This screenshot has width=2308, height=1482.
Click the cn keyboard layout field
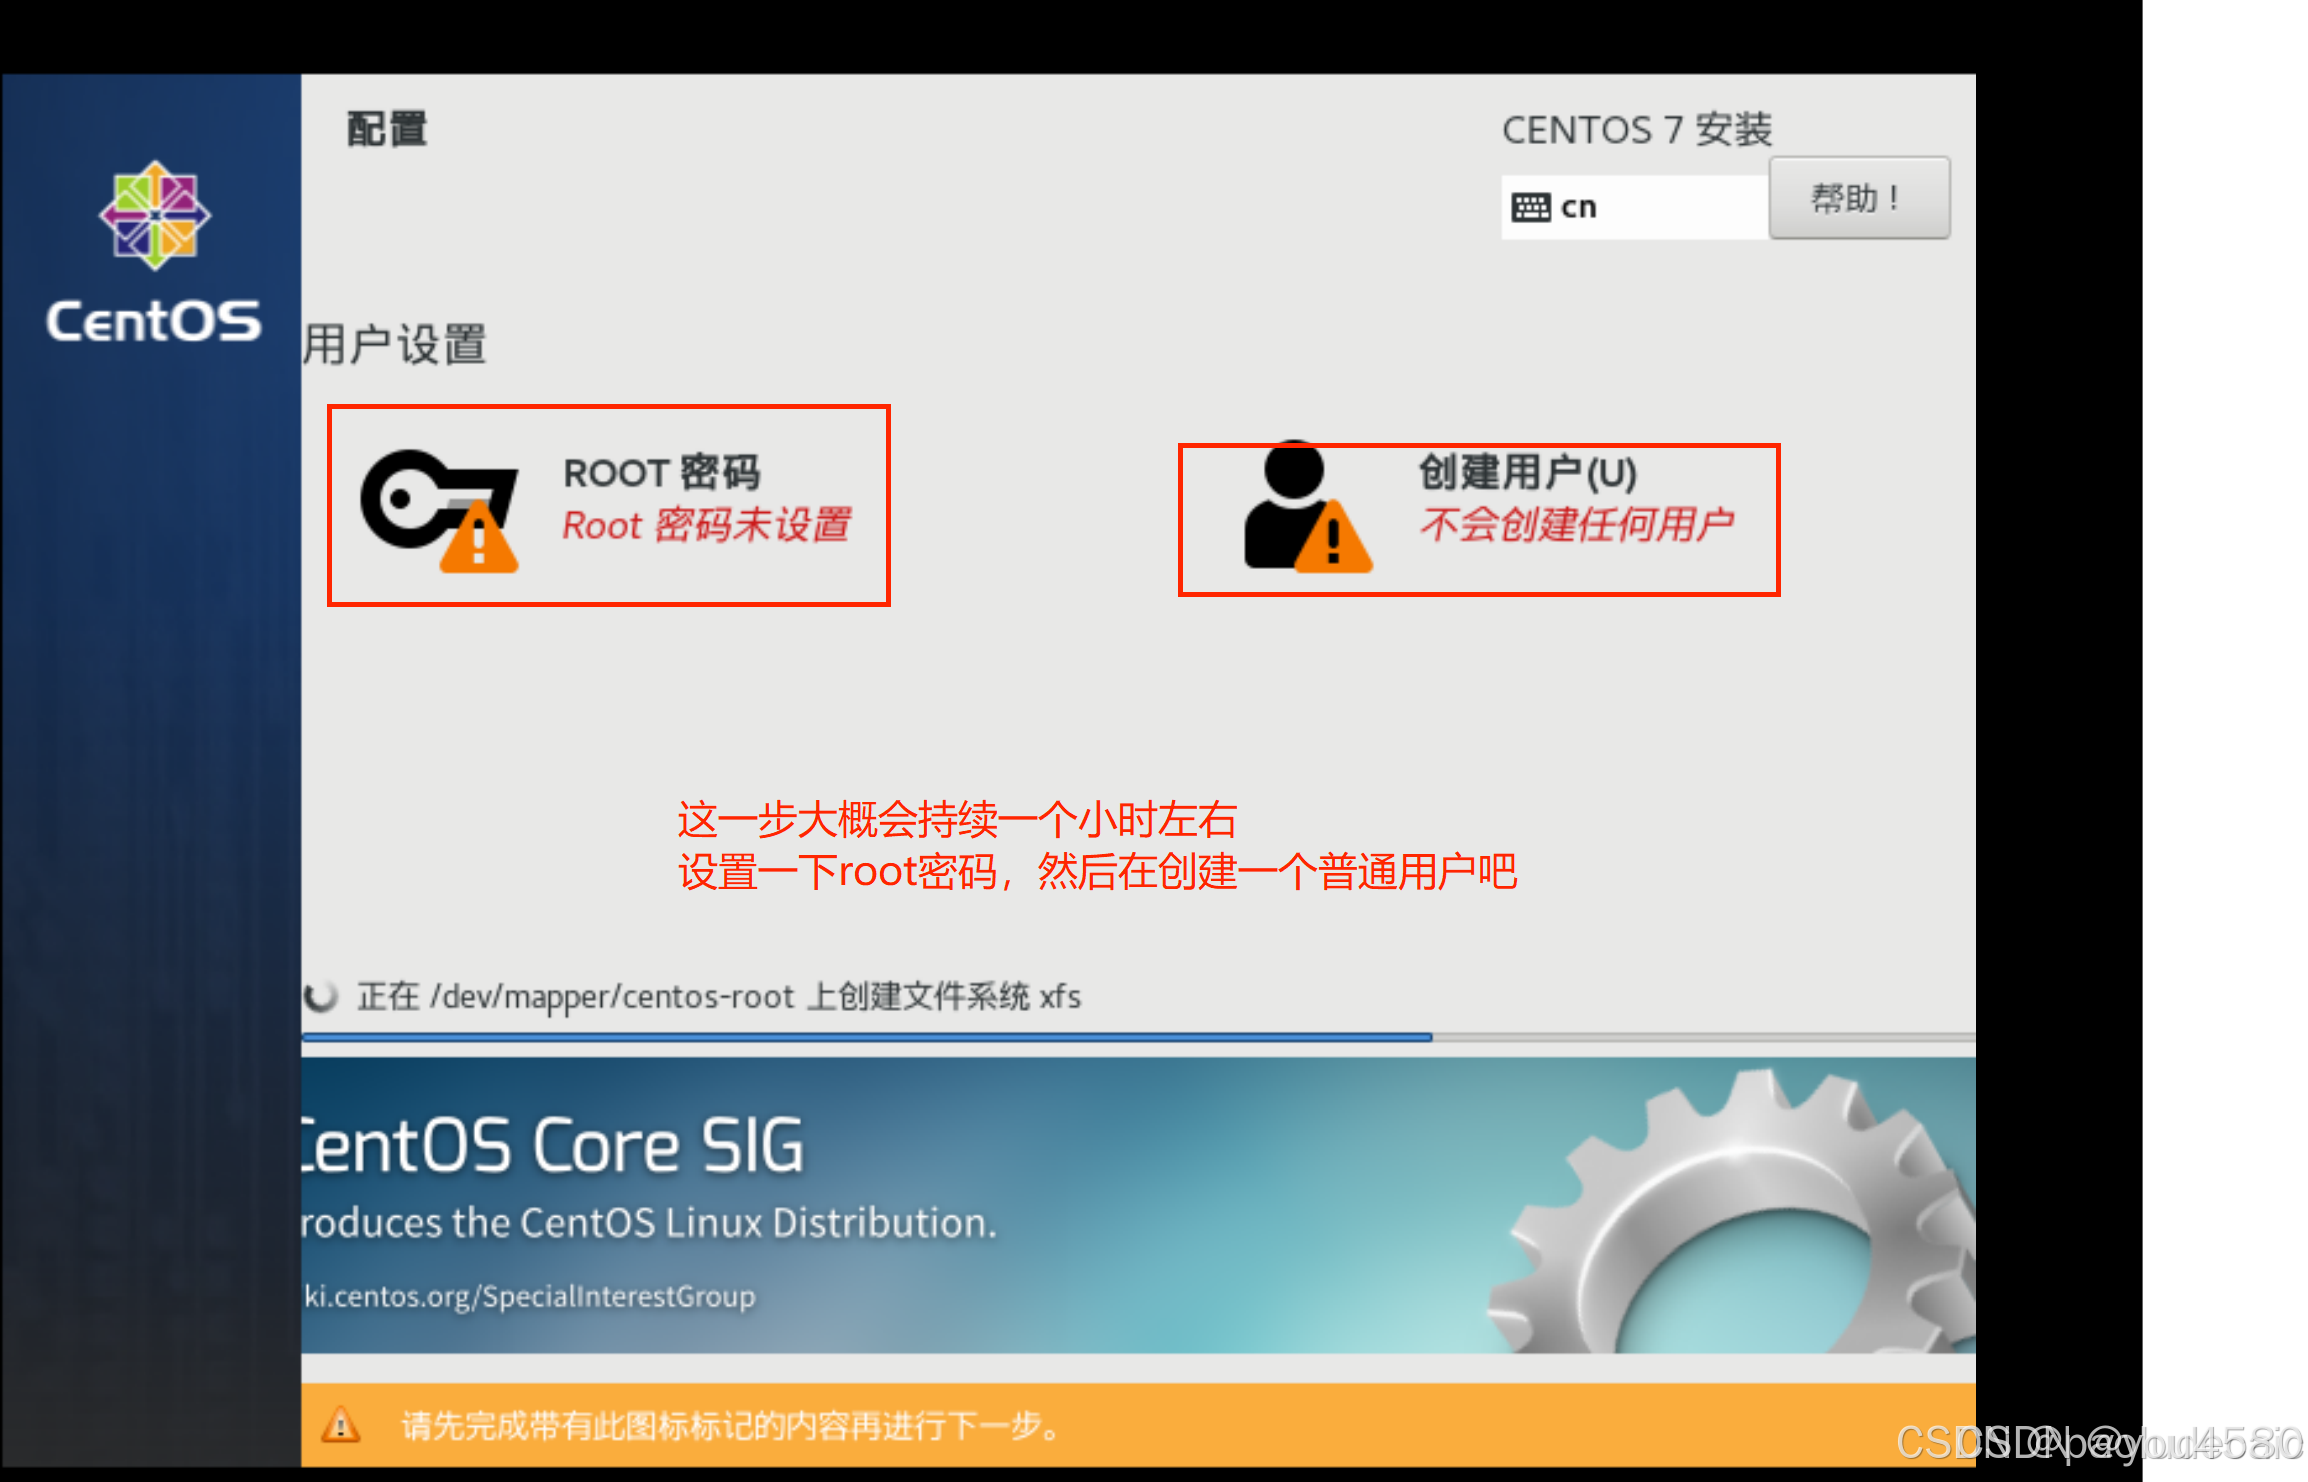point(1634,207)
